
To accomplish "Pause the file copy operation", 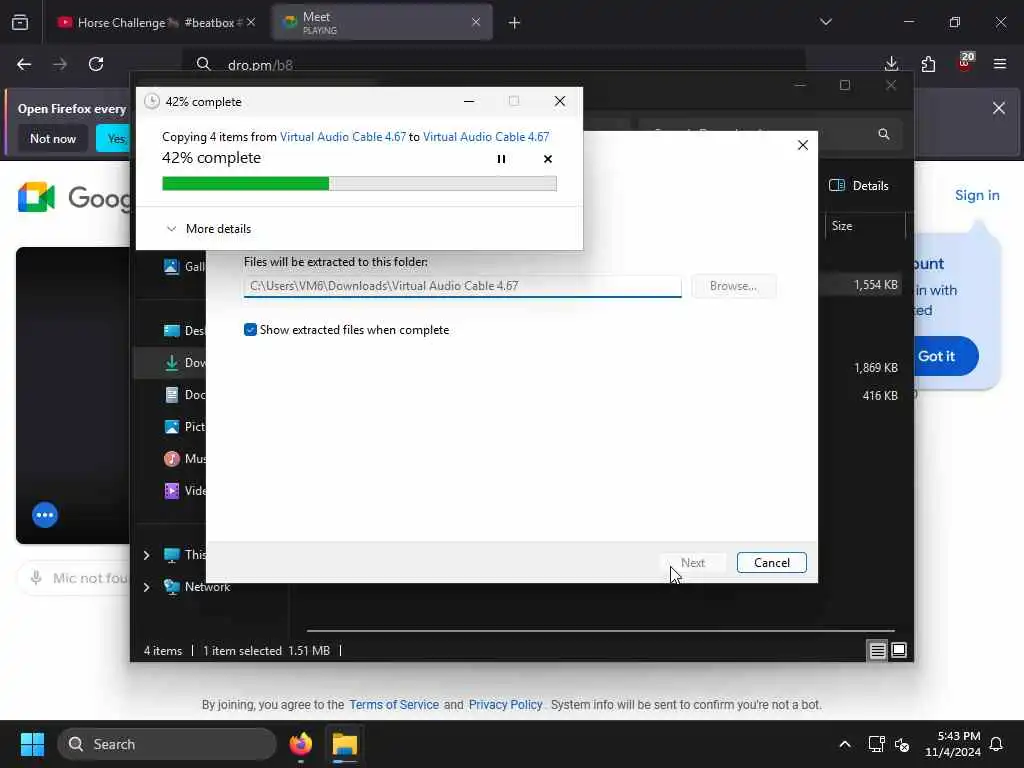I will click(x=501, y=159).
